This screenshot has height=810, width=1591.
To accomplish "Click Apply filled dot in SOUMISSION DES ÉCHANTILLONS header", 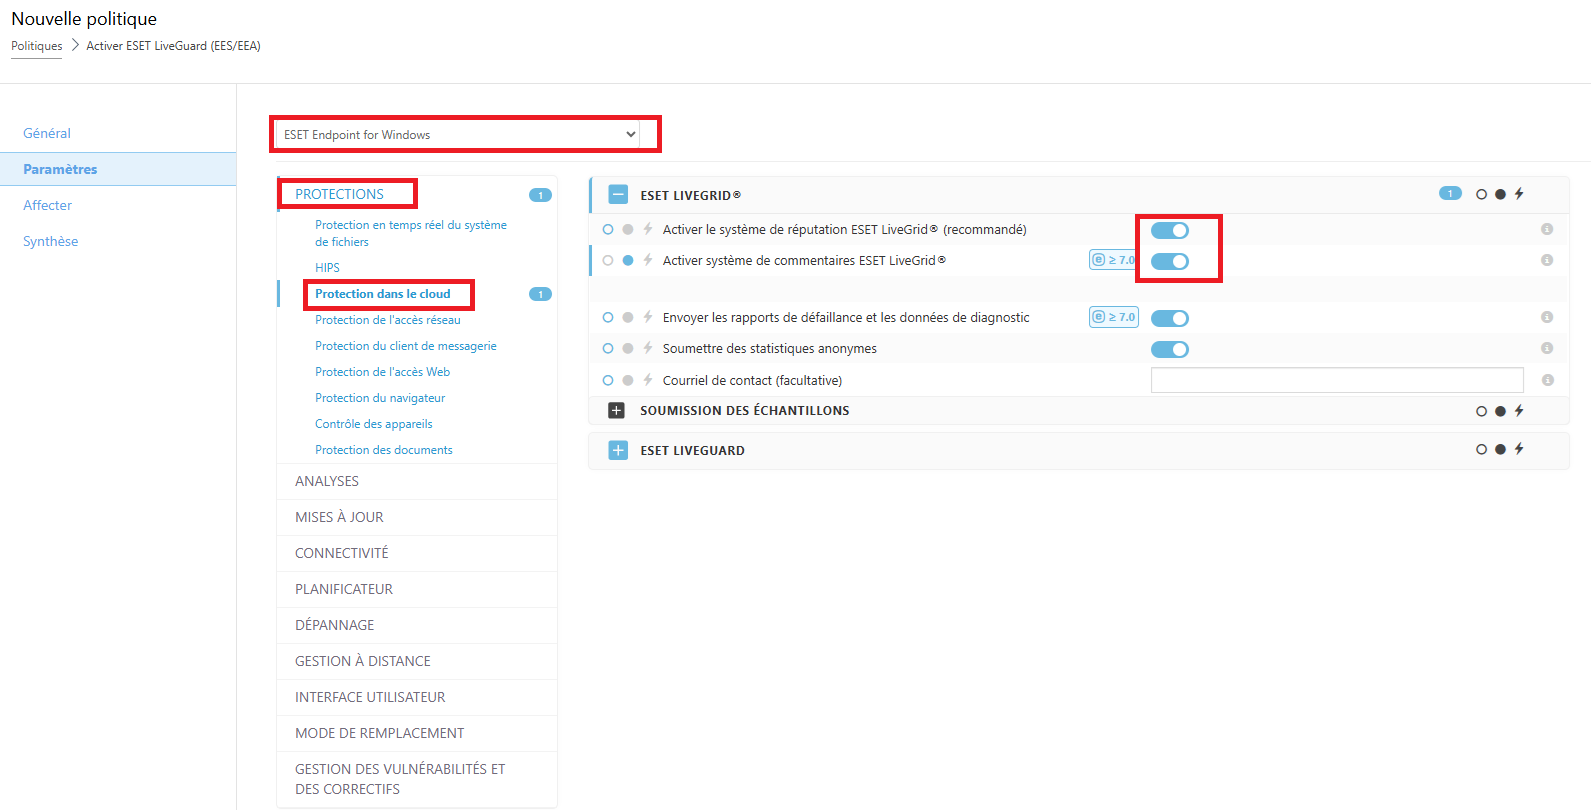I will point(1500,411).
